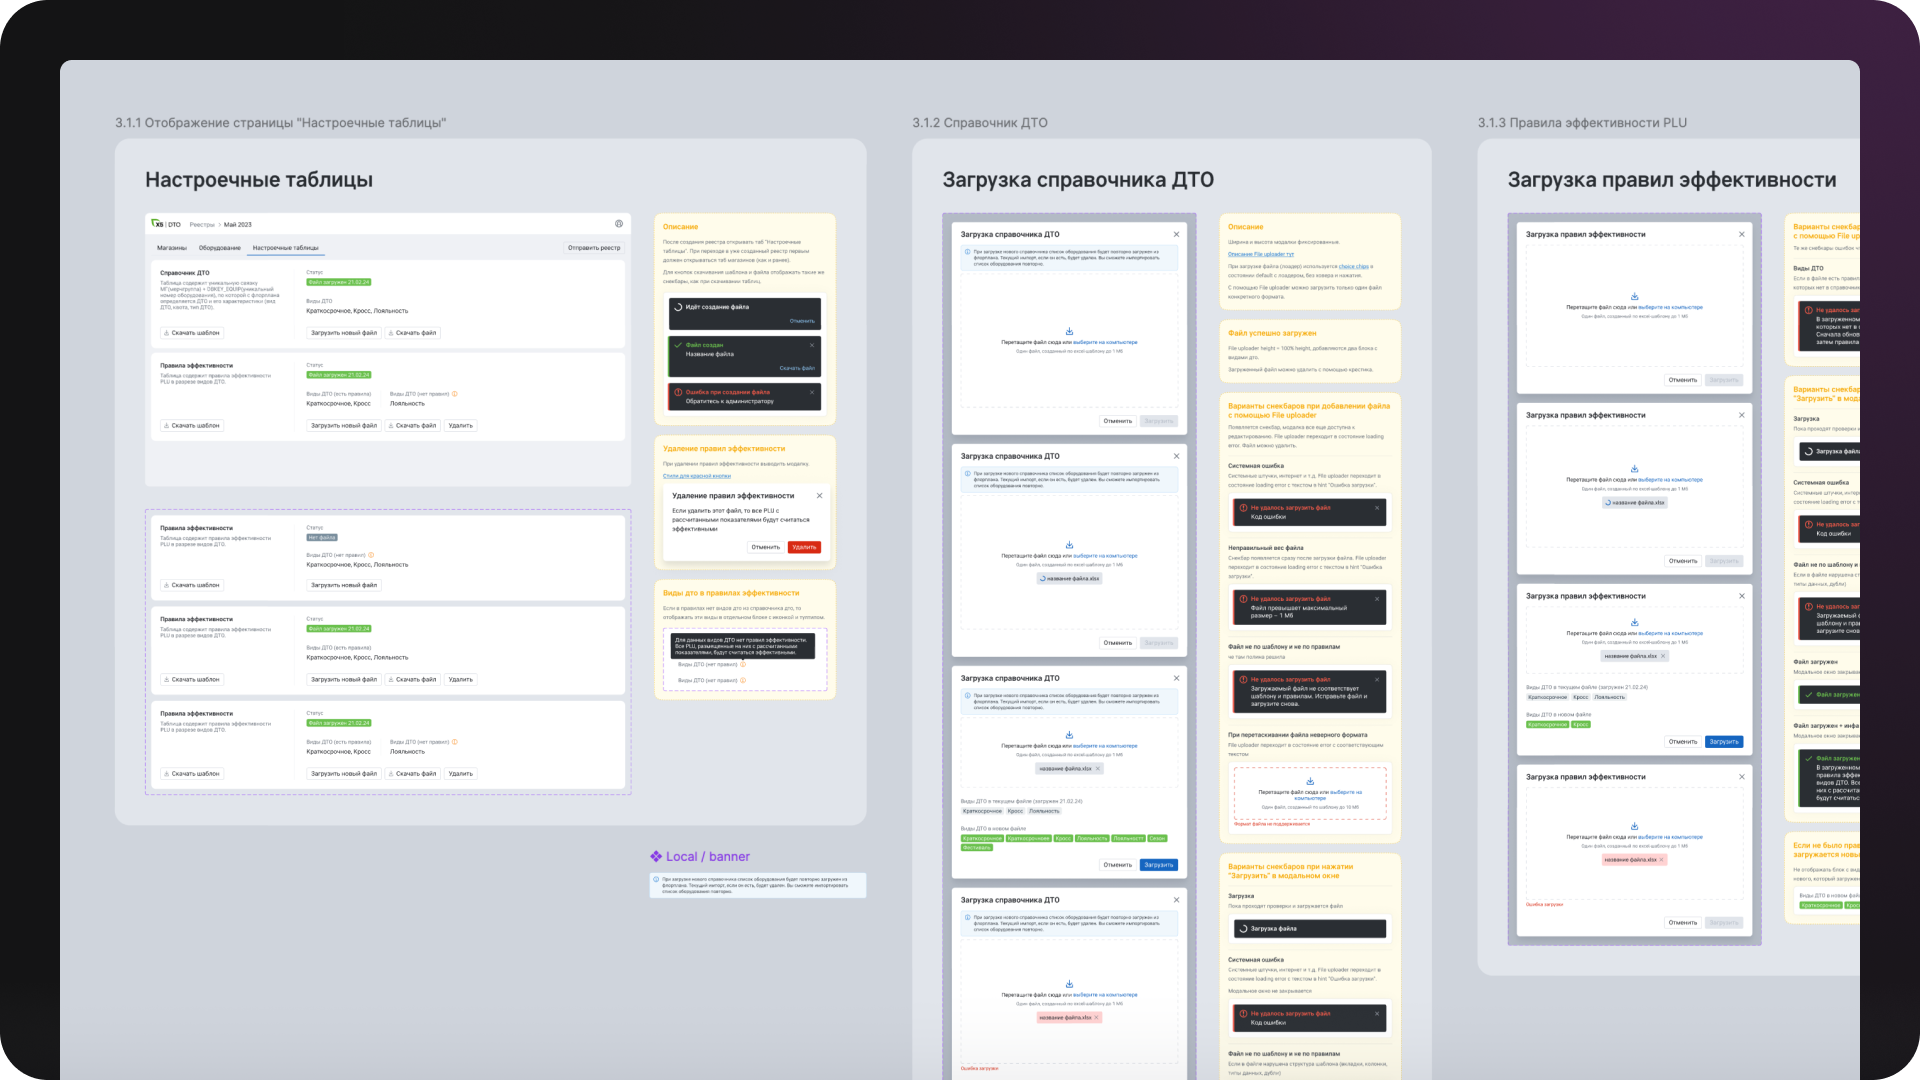Remove red error file chip in ДТО modal
Image resolution: width=1920 pixels, height=1080 pixels.
coord(1096,1018)
